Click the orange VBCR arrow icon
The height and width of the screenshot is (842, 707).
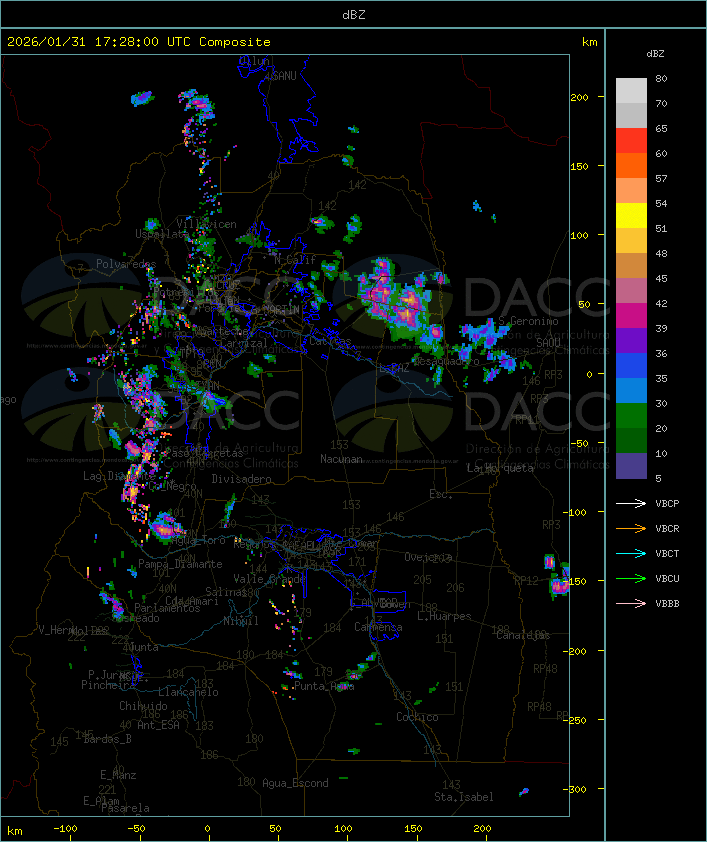[632, 528]
